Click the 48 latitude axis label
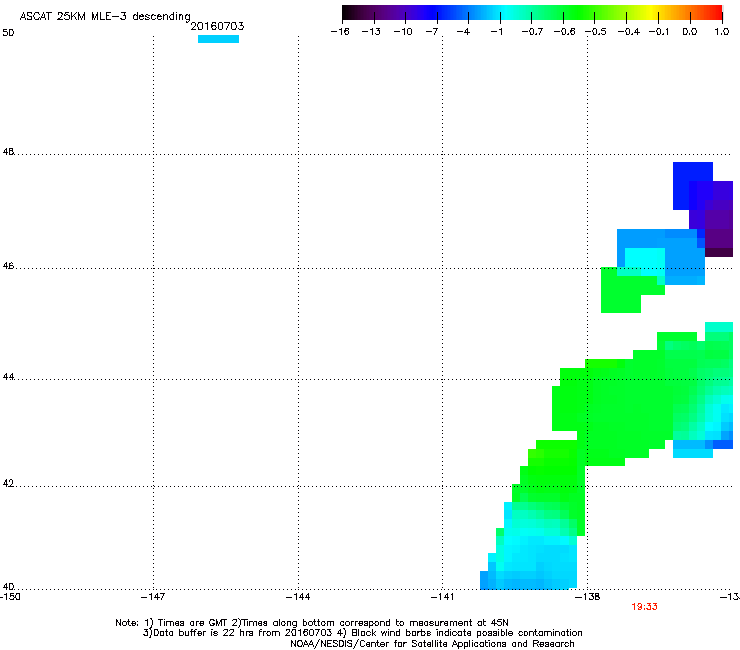Viewport: 740px width, 650px height. click(8, 152)
